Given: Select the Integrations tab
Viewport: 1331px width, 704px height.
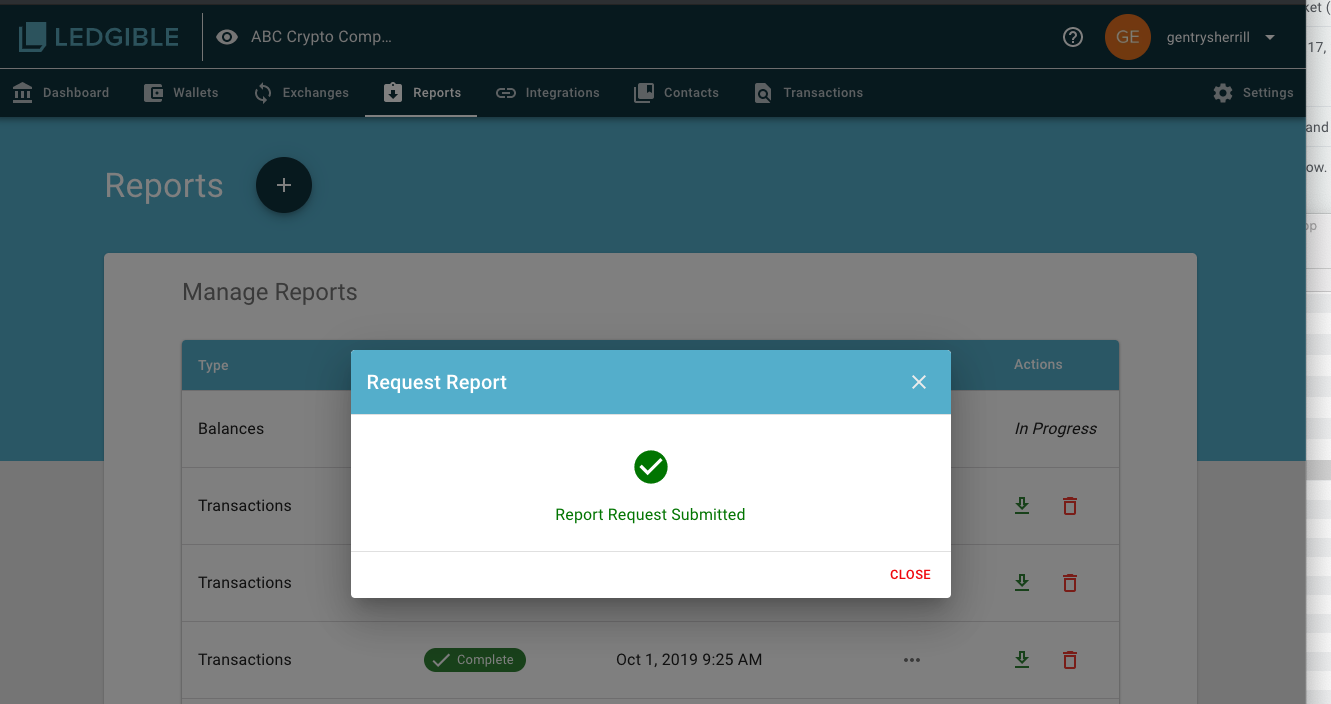Looking at the screenshot, I should click(x=548, y=93).
